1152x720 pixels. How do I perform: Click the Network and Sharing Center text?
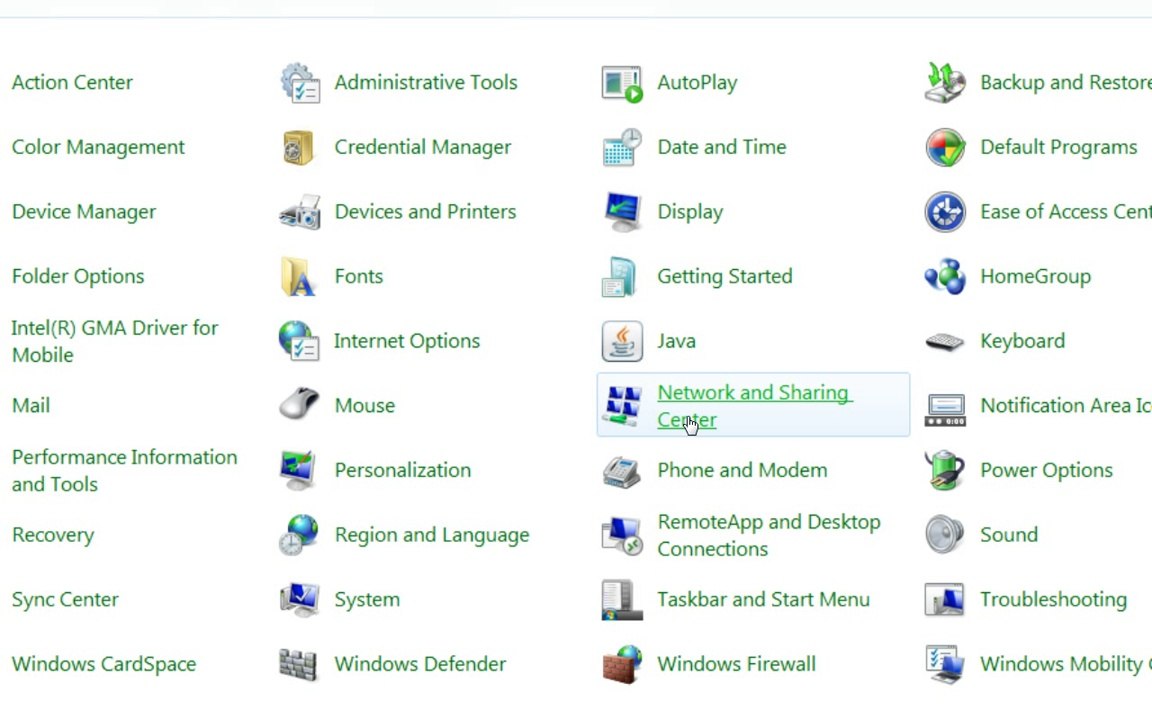tap(755, 406)
